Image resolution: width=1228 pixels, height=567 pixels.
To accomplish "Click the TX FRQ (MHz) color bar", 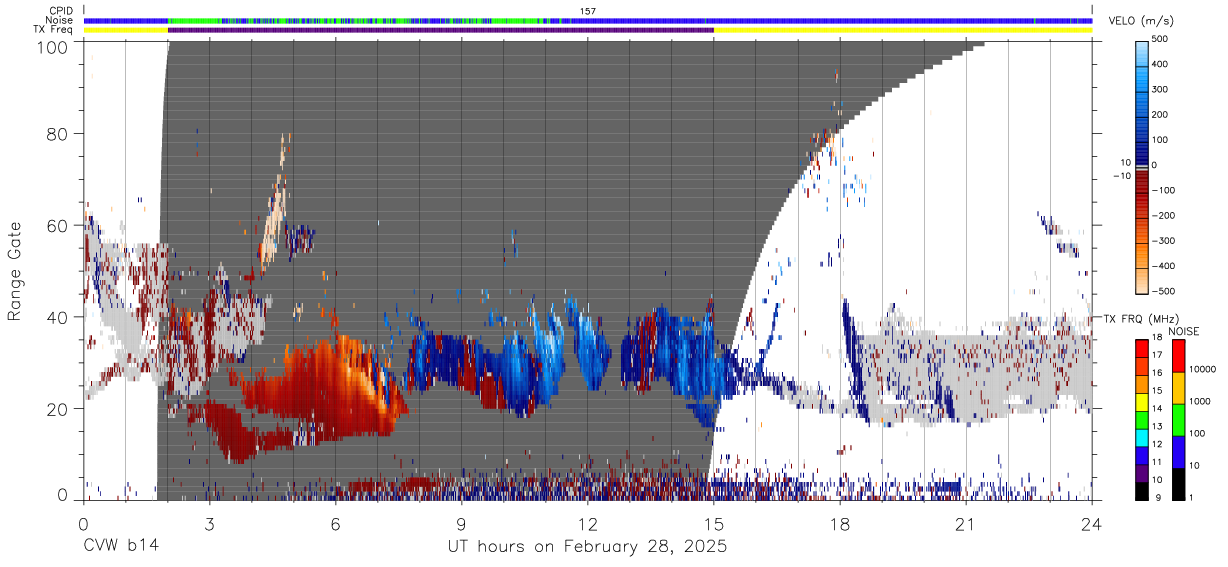I will click(x=1142, y=419).
